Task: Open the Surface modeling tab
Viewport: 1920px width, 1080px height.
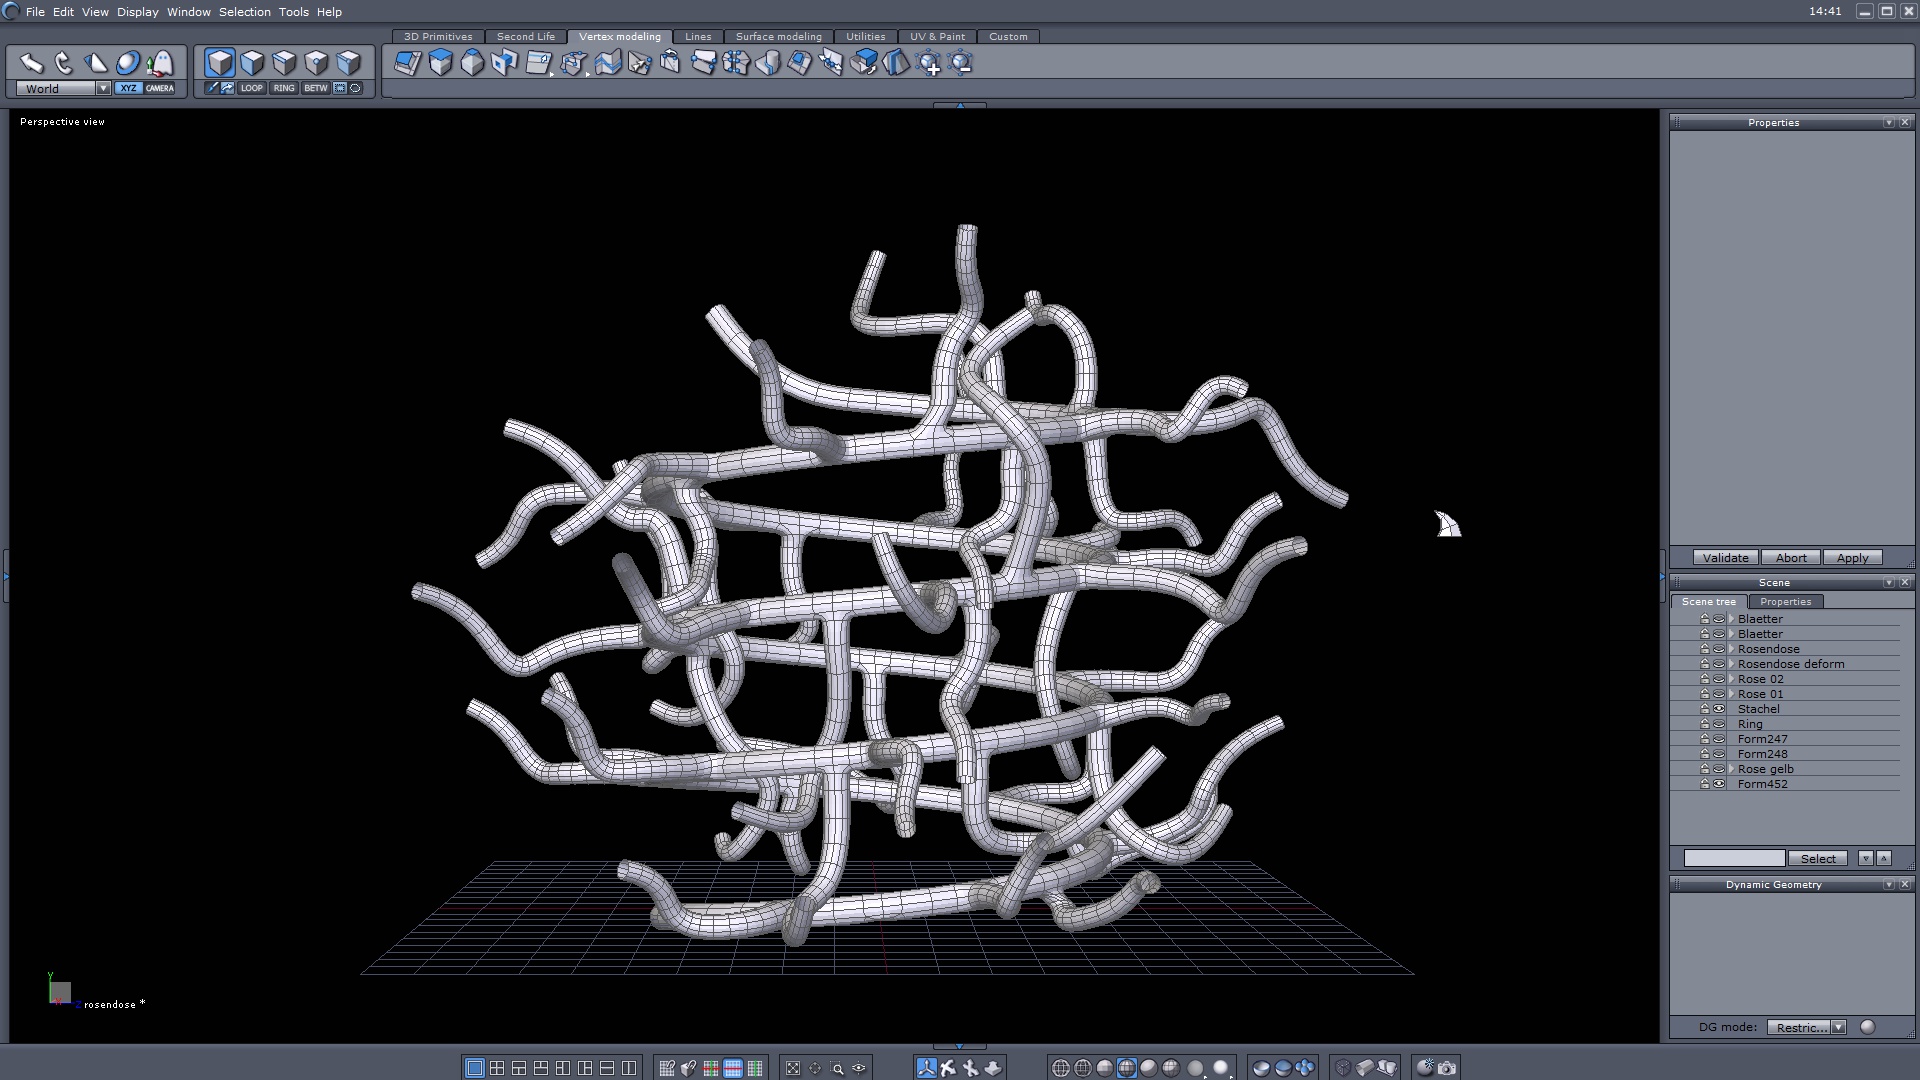Action: [x=778, y=36]
